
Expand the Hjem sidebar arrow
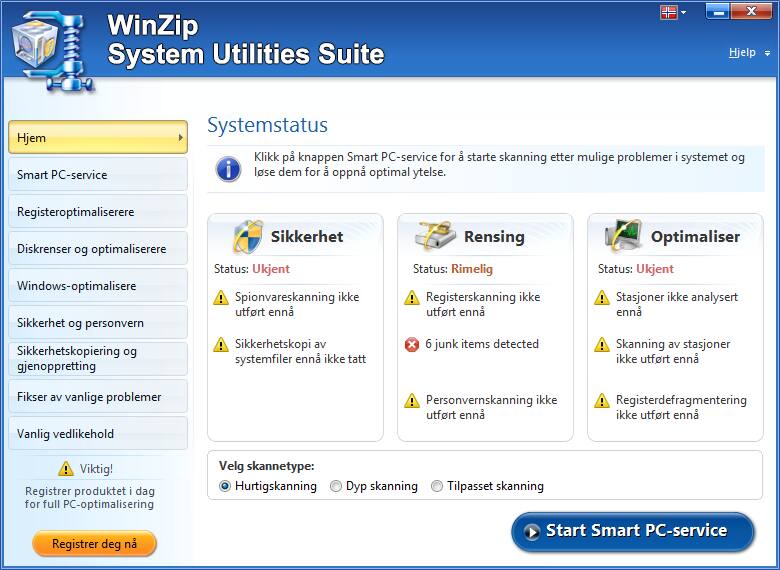pyautogui.click(x=181, y=138)
